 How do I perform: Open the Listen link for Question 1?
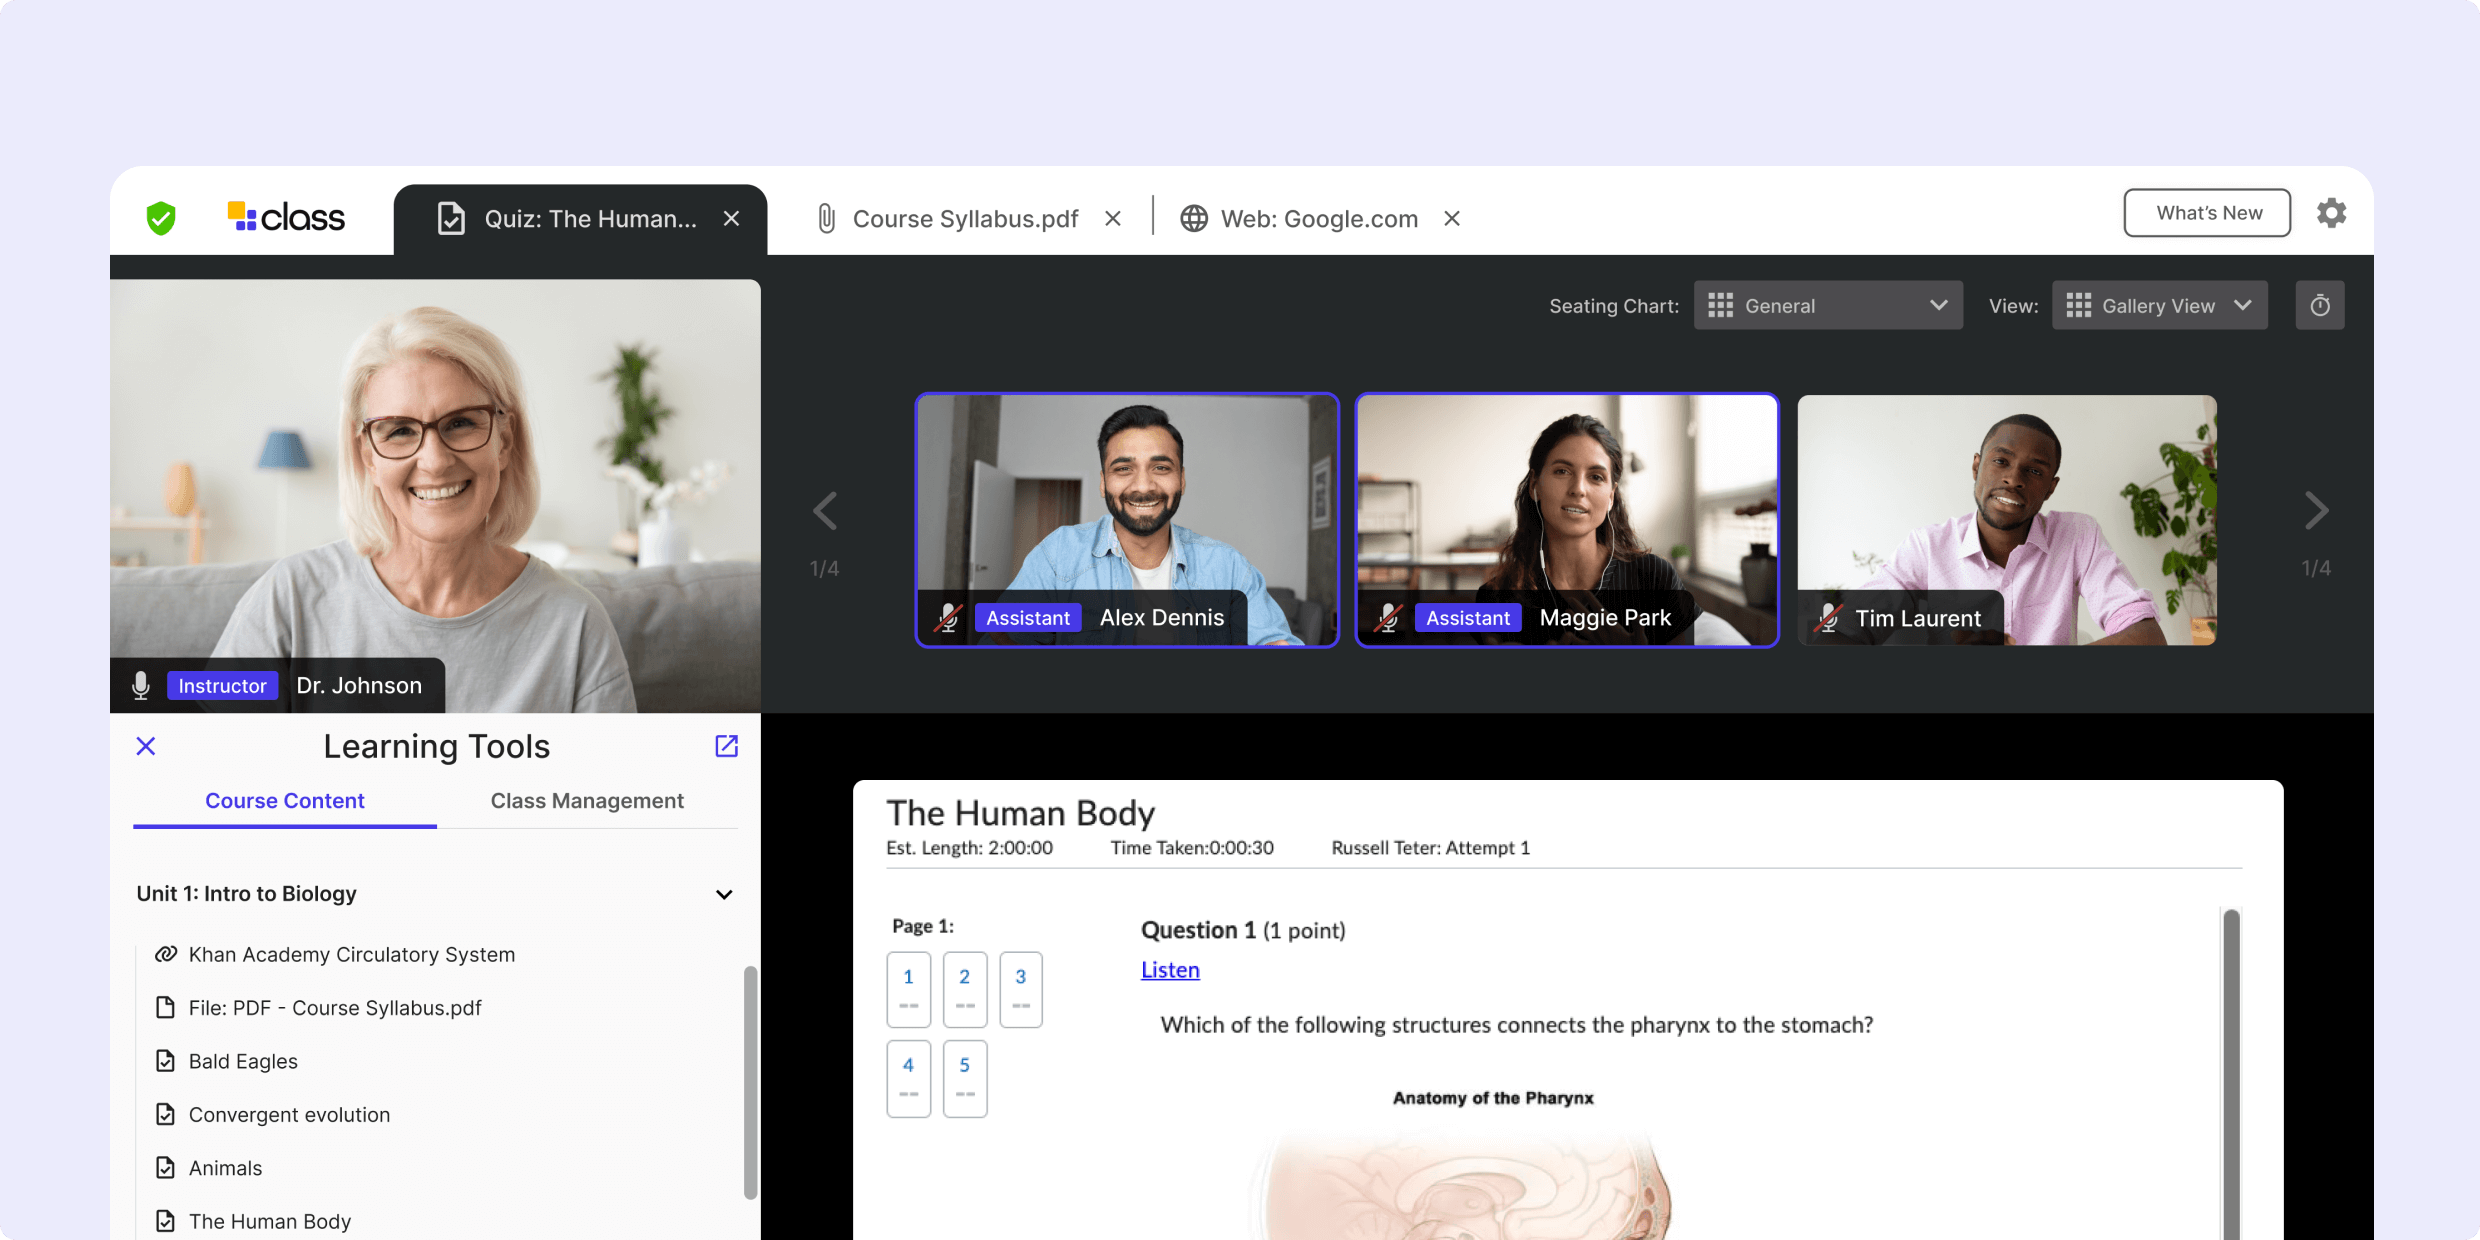1169,969
